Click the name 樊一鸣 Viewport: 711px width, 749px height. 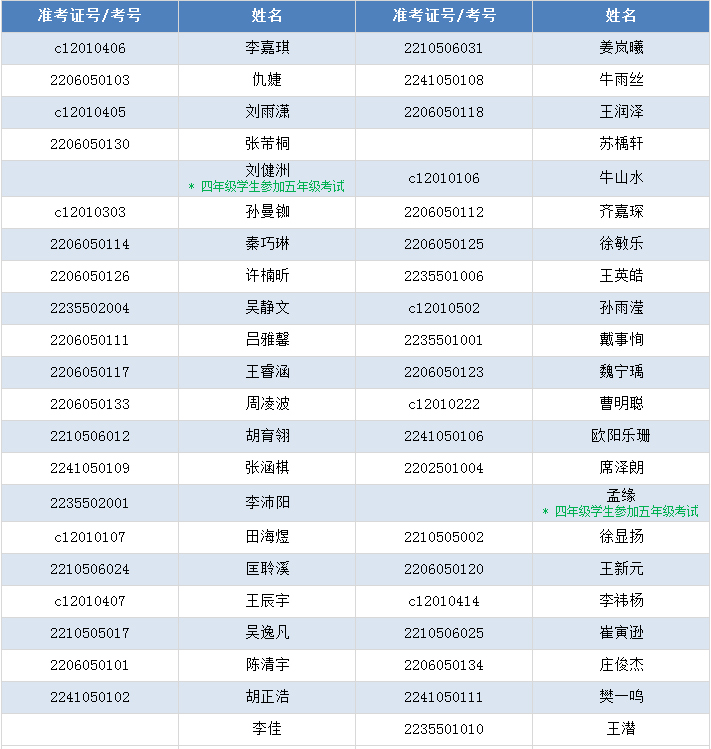pyautogui.click(x=621, y=697)
